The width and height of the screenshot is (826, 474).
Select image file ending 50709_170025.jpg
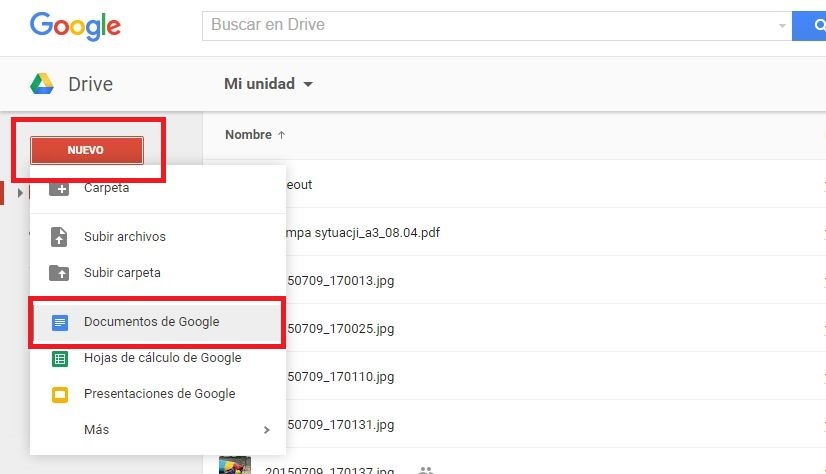click(341, 329)
